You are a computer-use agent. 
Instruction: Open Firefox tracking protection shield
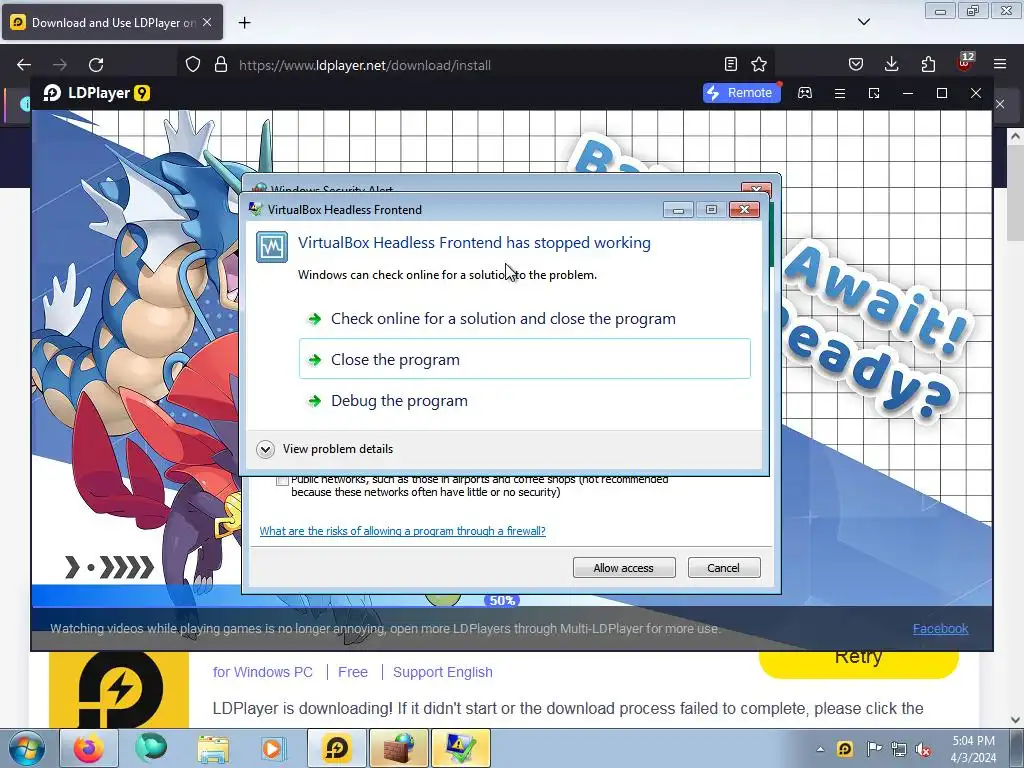[x=193, y=64]
